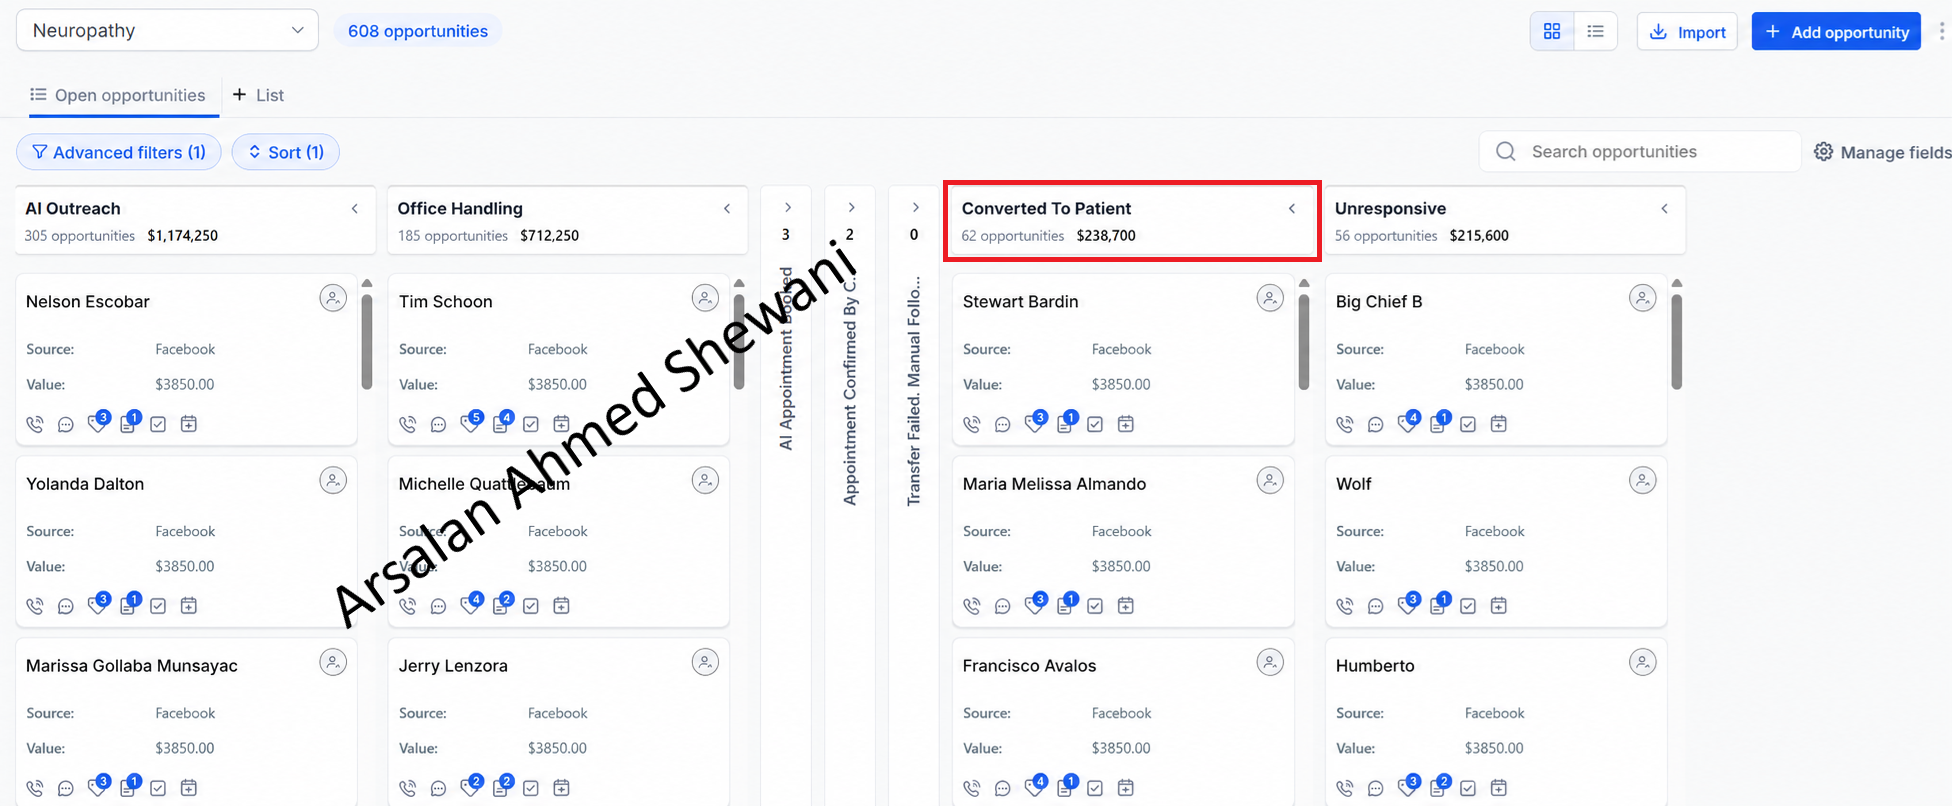
Task: Click the three-dot more options icon
Action: point(1942,31)
